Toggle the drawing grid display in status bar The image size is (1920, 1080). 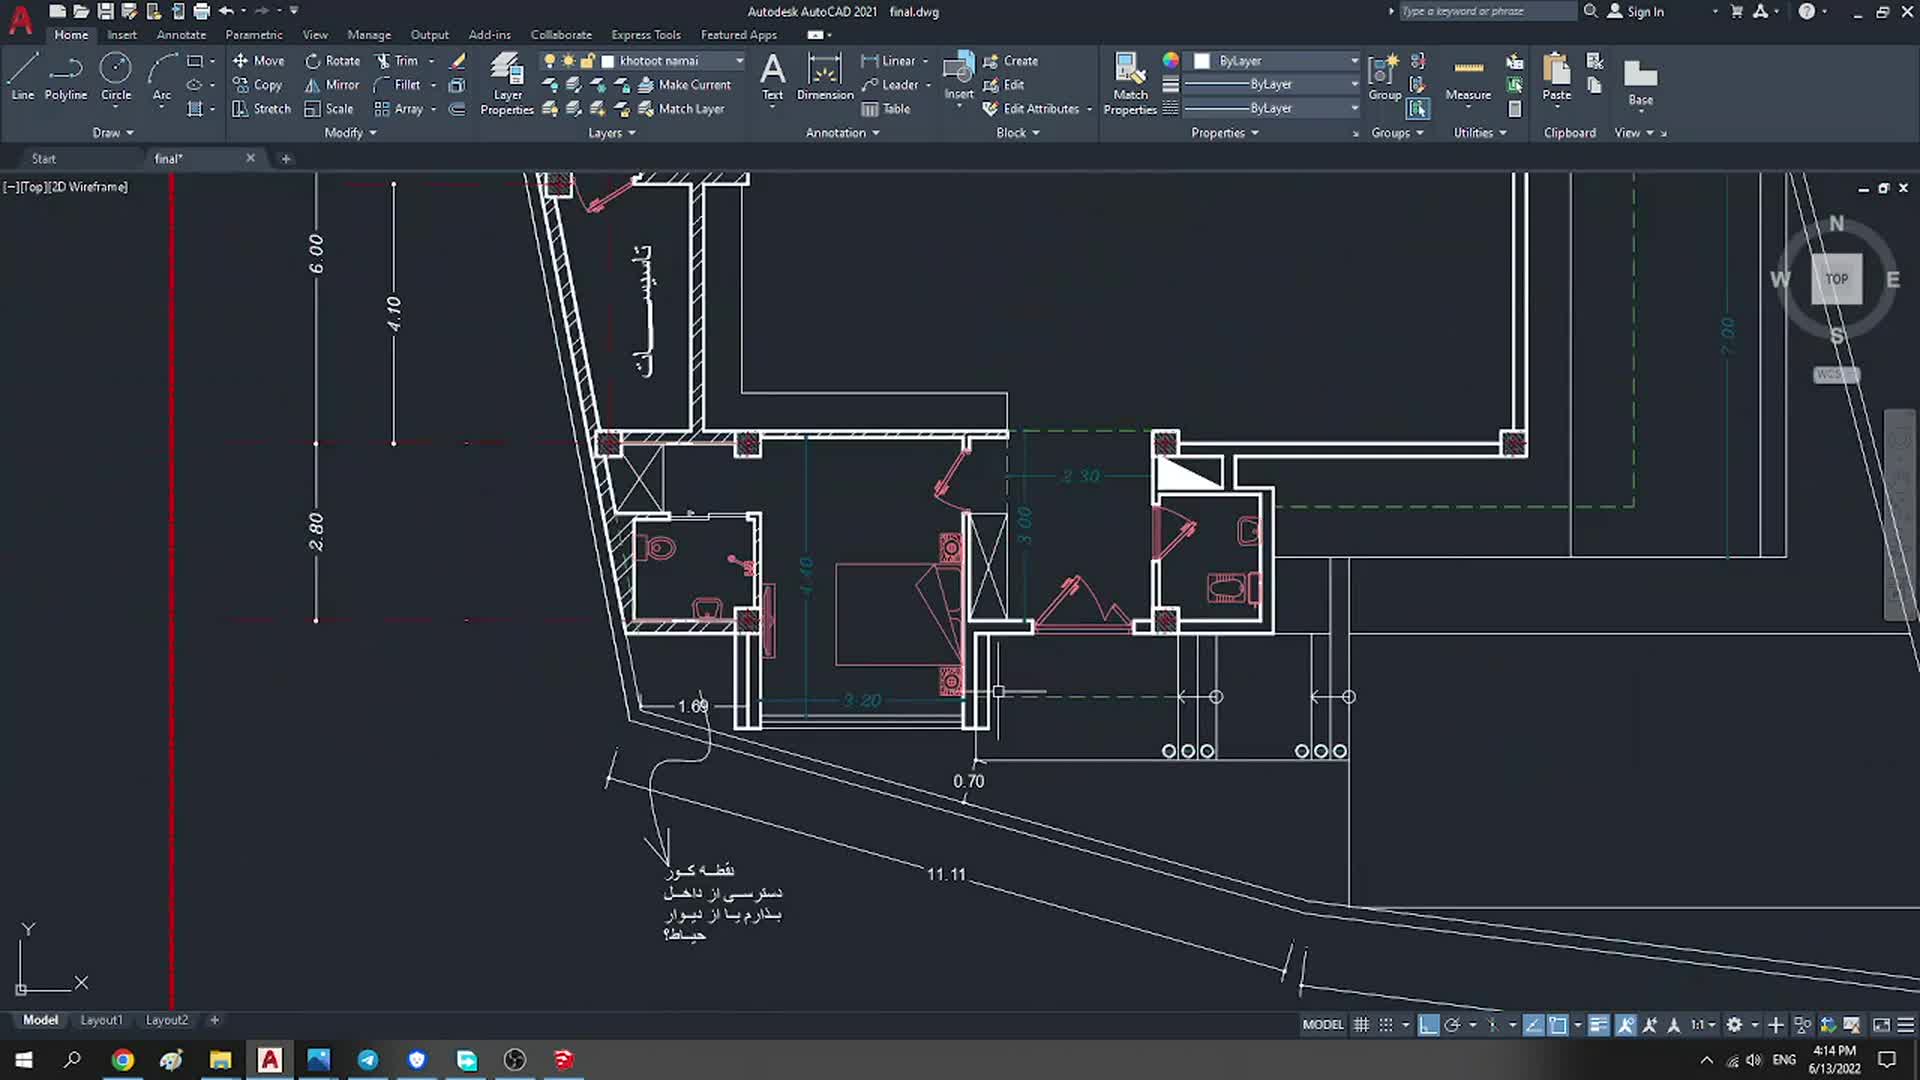1361,1025
